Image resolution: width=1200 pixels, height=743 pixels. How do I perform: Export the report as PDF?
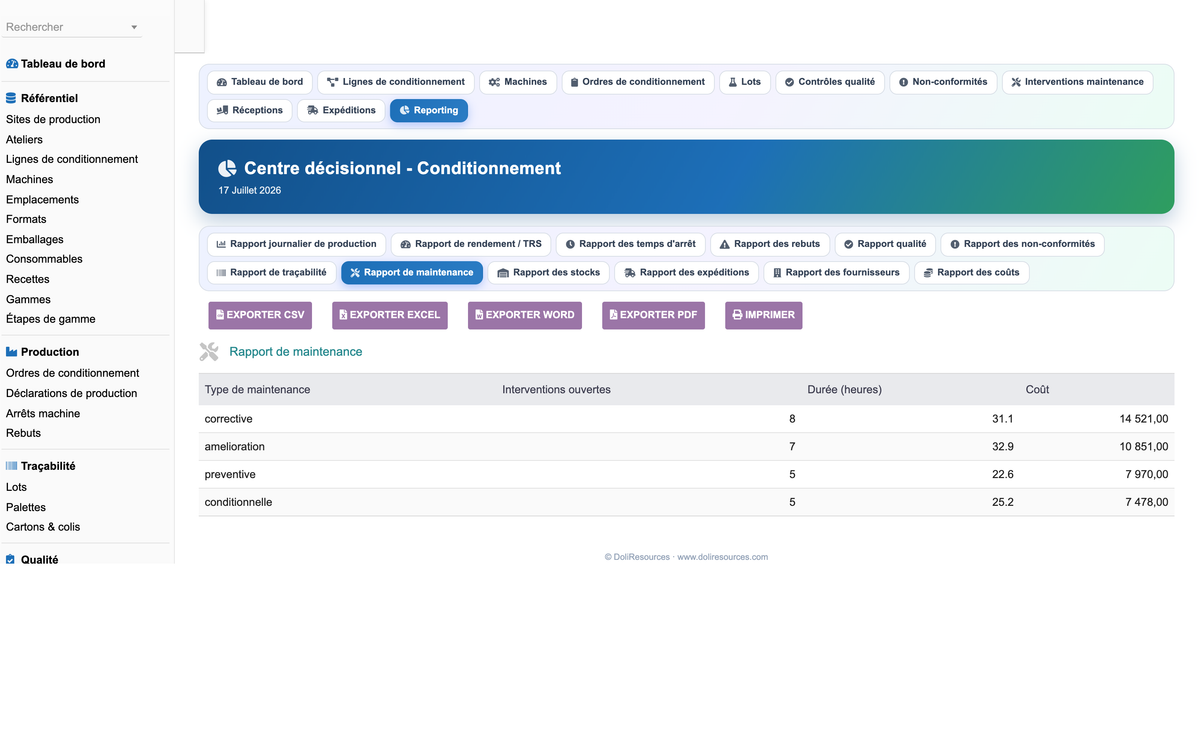pos(653,315)
